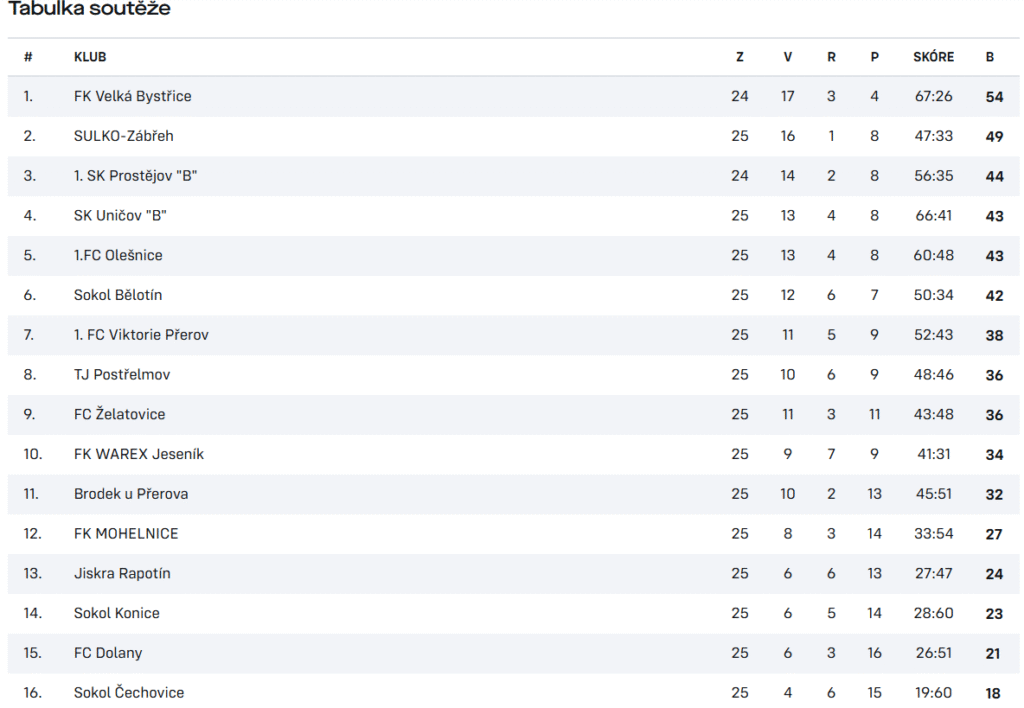Open the FK Velká Bystřice club link
Viewport: 1024px width, 708px height.
coord(132,96)
